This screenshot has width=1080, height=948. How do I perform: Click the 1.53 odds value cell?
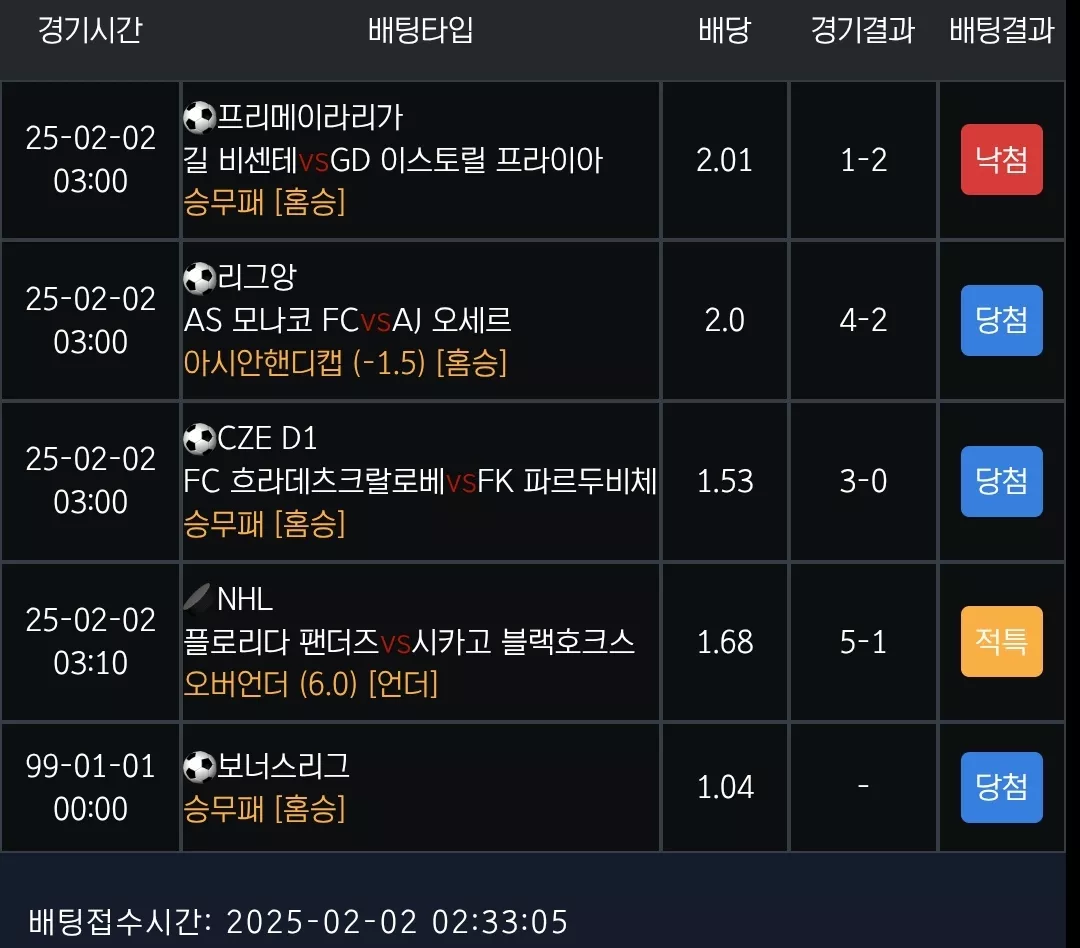pyautogui.click(x=725, y=481)
